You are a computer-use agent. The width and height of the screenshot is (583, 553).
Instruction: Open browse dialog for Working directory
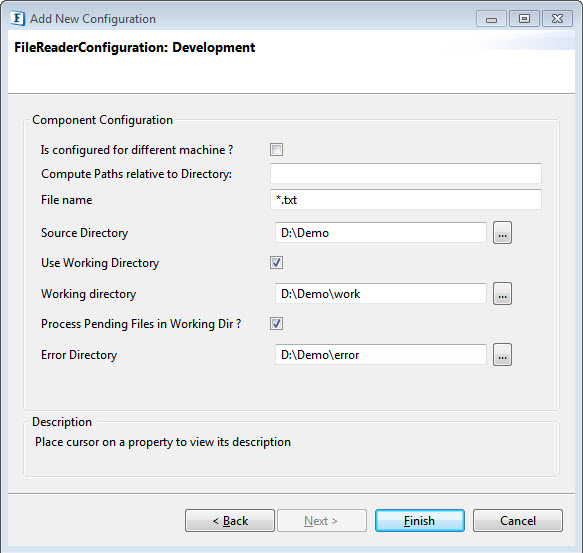click(x=502, y=294)
